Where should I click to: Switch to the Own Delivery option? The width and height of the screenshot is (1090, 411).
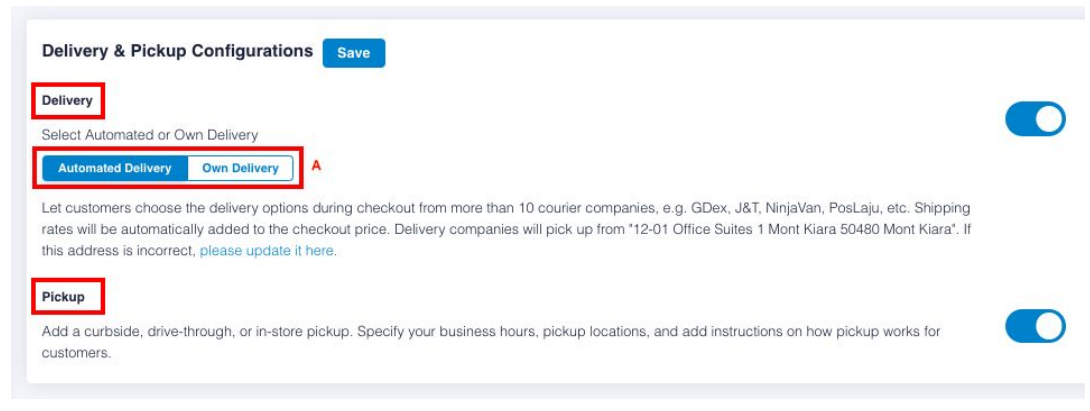click(240, 168)
